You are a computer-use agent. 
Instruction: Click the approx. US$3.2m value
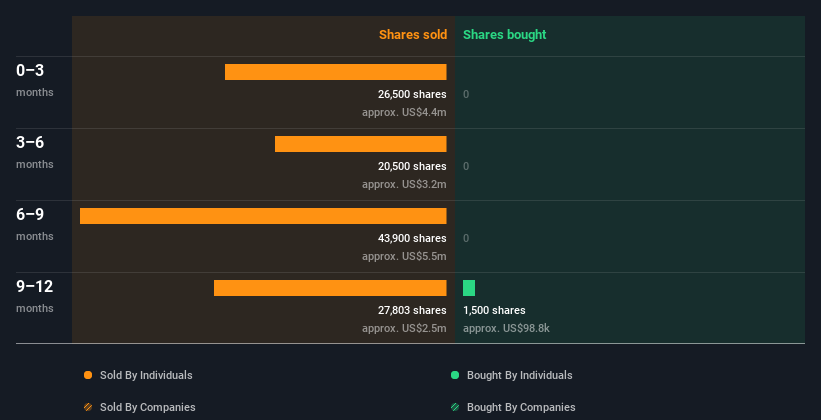[404, 184]
